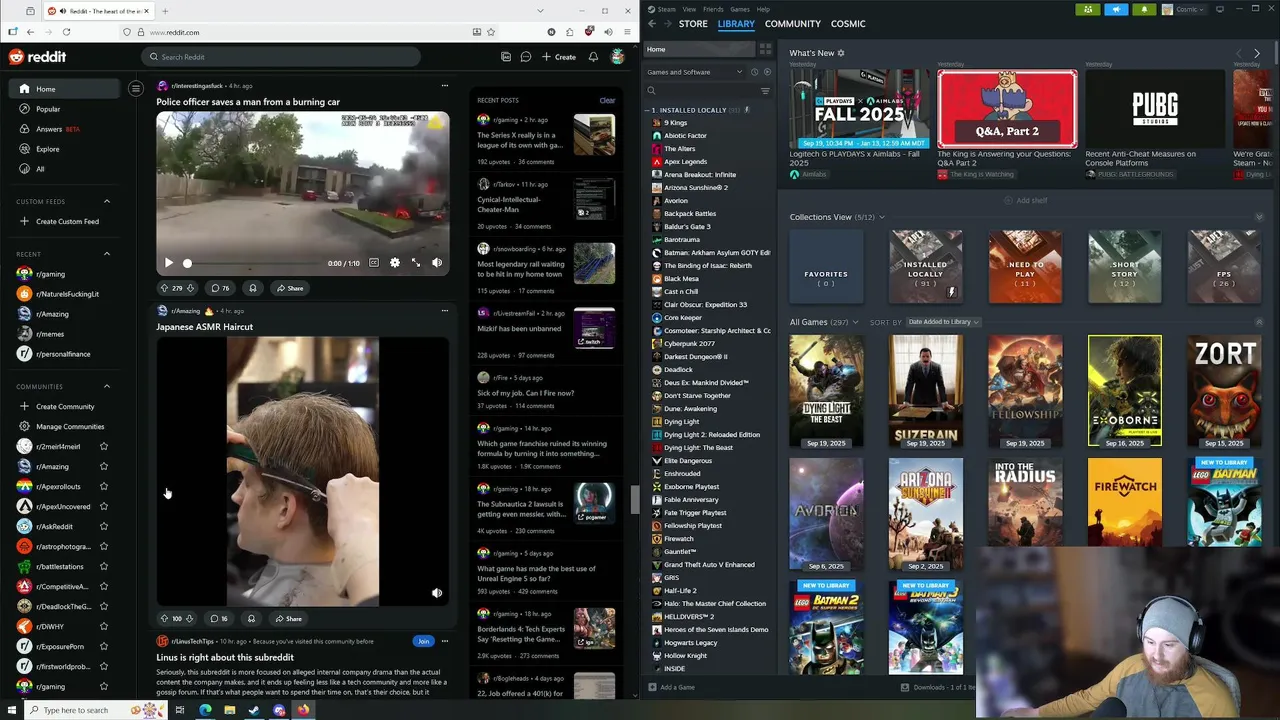Screen dimensions: 1280x720
Task: Switch to Steam STORE tab
Action: 693,23
